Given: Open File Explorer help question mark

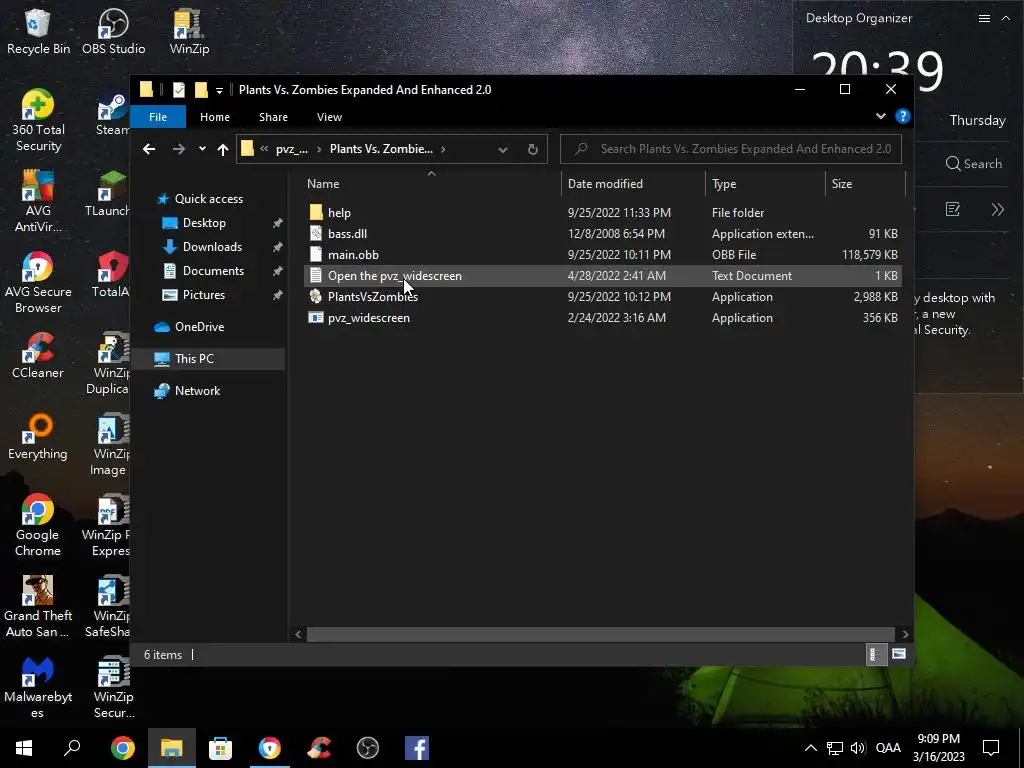Looking at the screenshot, I should click(x=903, y=116).
